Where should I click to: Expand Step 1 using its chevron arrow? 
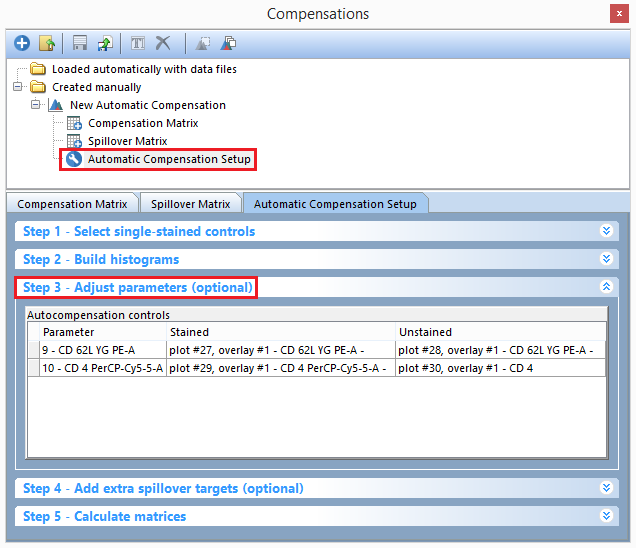point(605,231)
